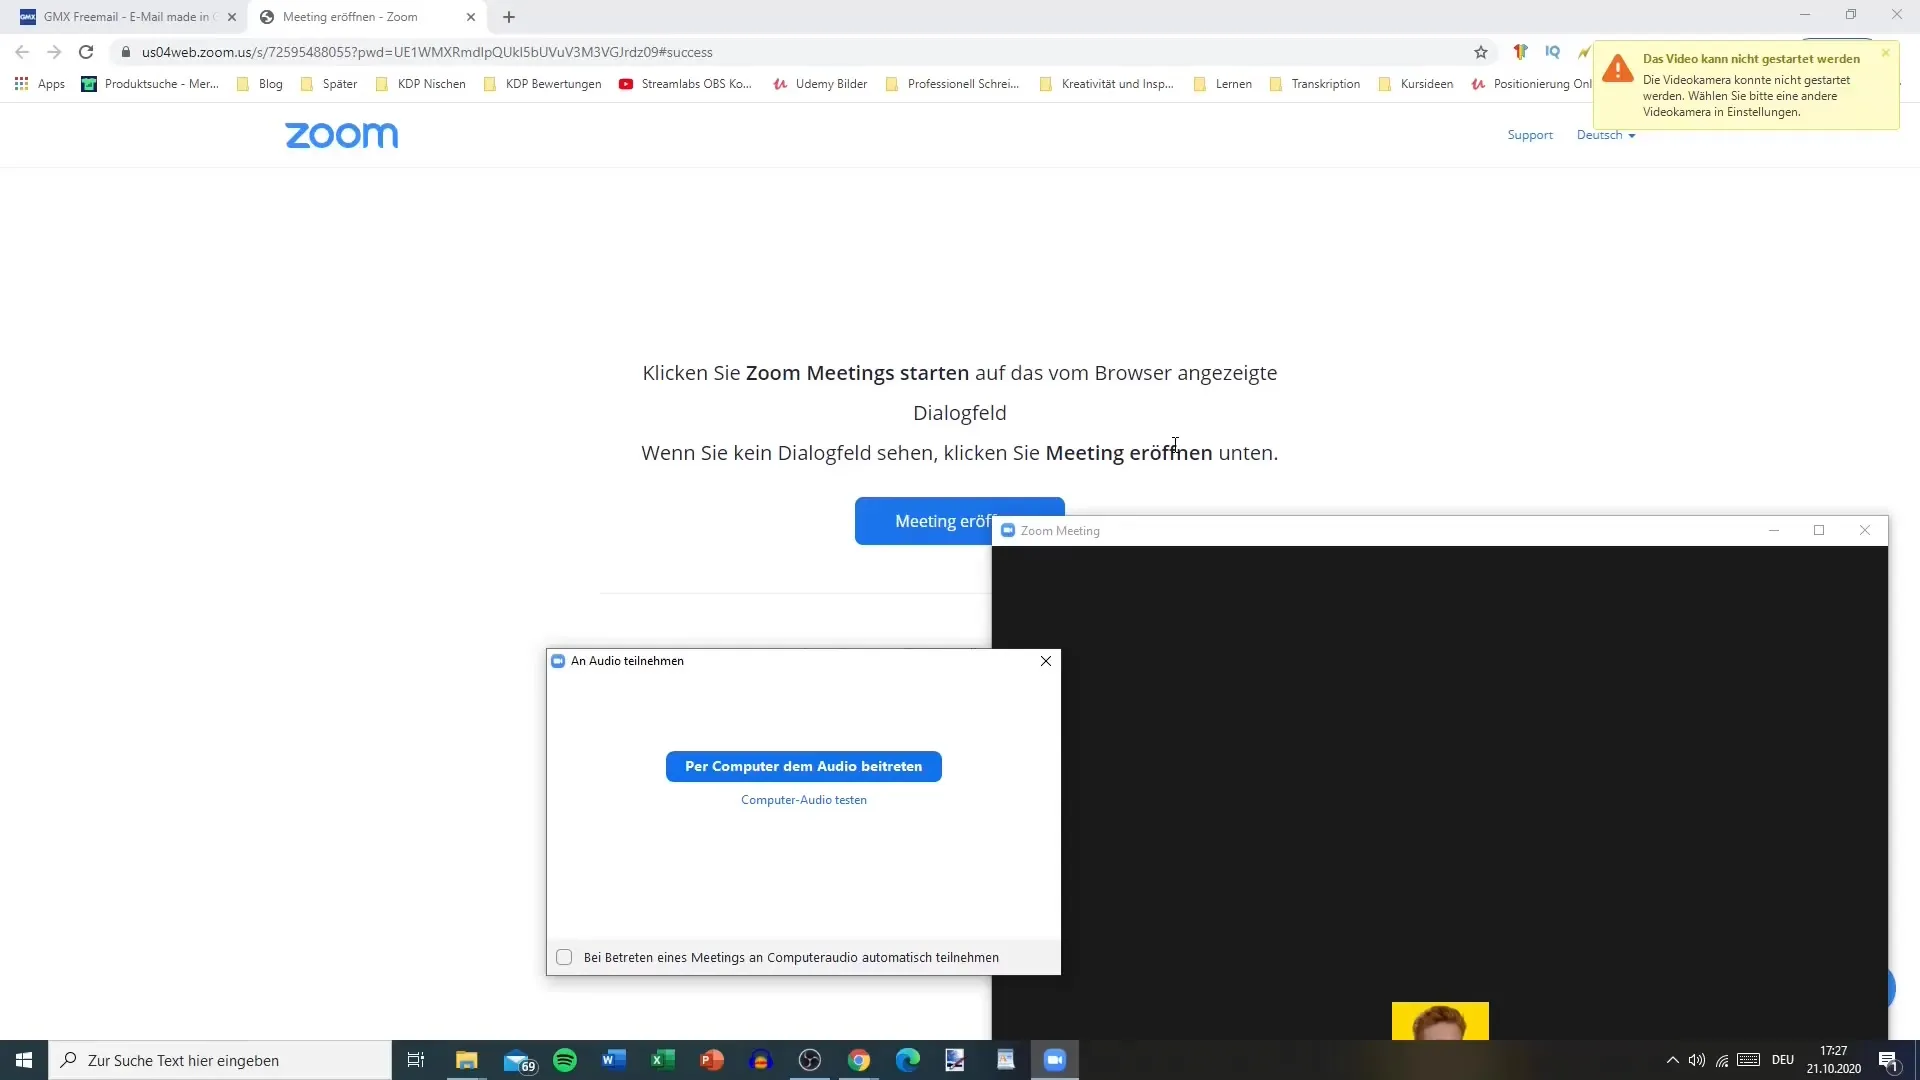Screen dimensions: 1920x1080
Task: Switch to the GMX Freemail tab
Action: [124, 17]
